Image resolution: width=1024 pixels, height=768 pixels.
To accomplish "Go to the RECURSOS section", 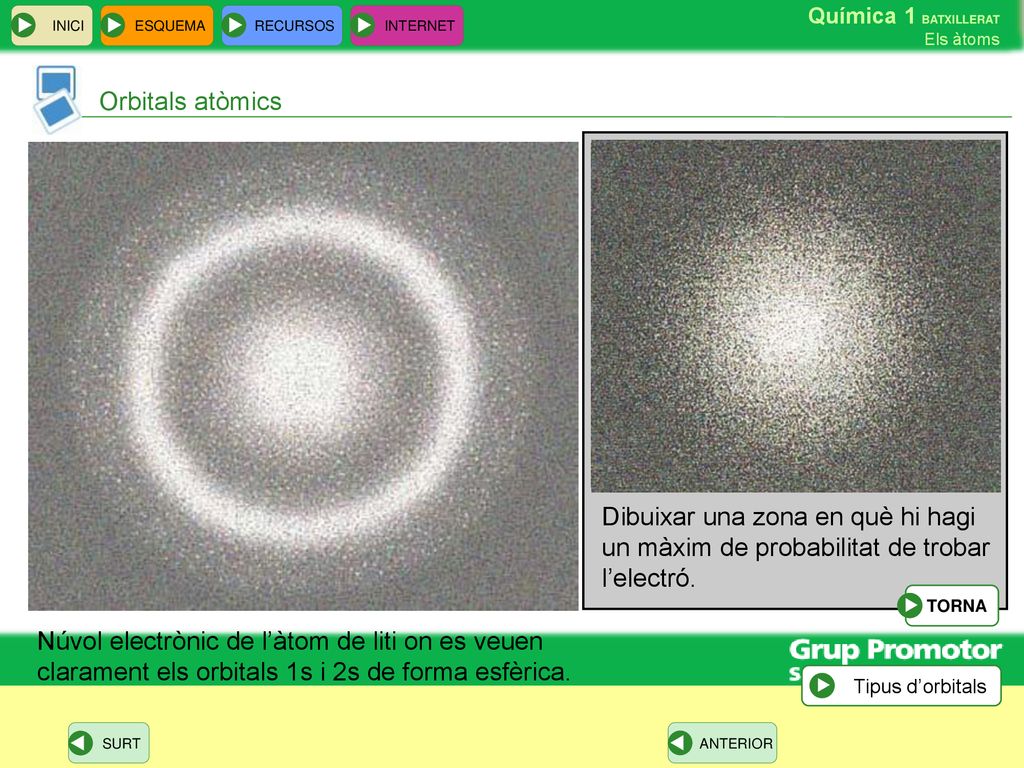I will pyautogui.click(x=281, y=25).
